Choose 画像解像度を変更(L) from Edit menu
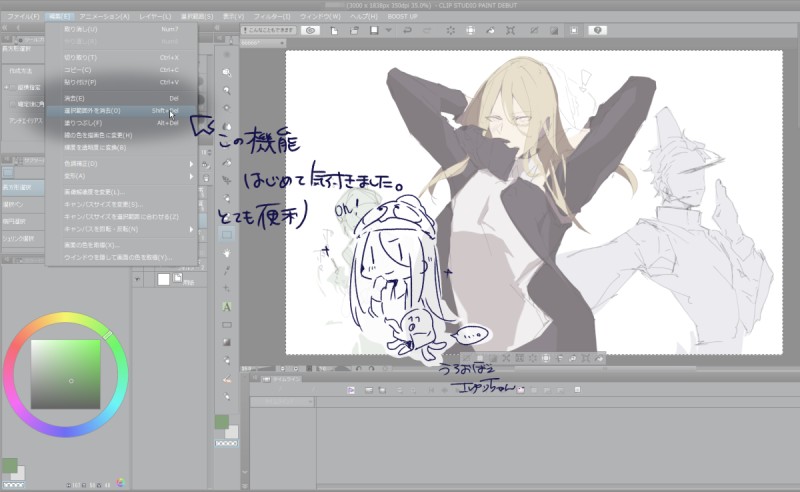 121,192
